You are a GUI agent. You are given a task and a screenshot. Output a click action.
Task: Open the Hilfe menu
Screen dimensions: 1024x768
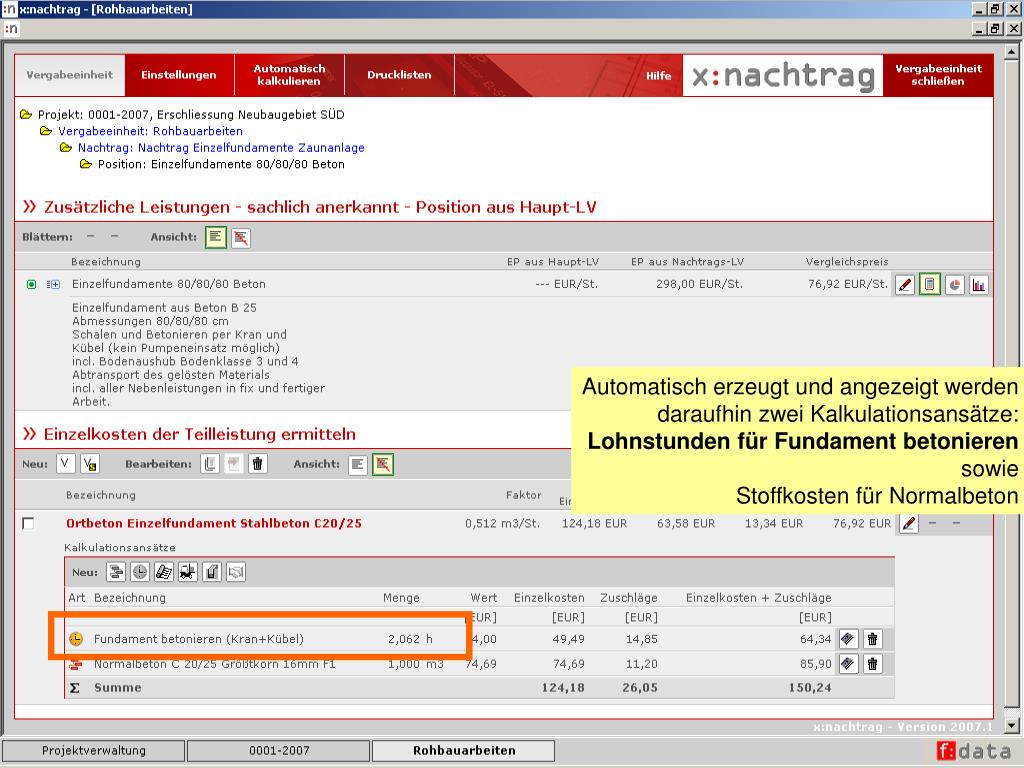pos(658,76)
